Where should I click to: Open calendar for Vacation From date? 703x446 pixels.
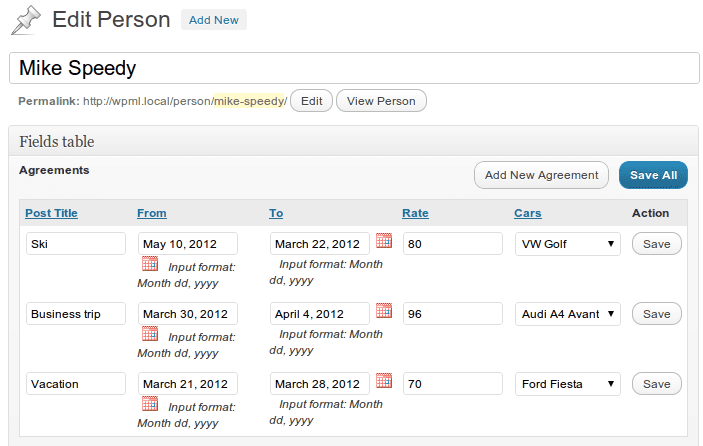(150, 403)
